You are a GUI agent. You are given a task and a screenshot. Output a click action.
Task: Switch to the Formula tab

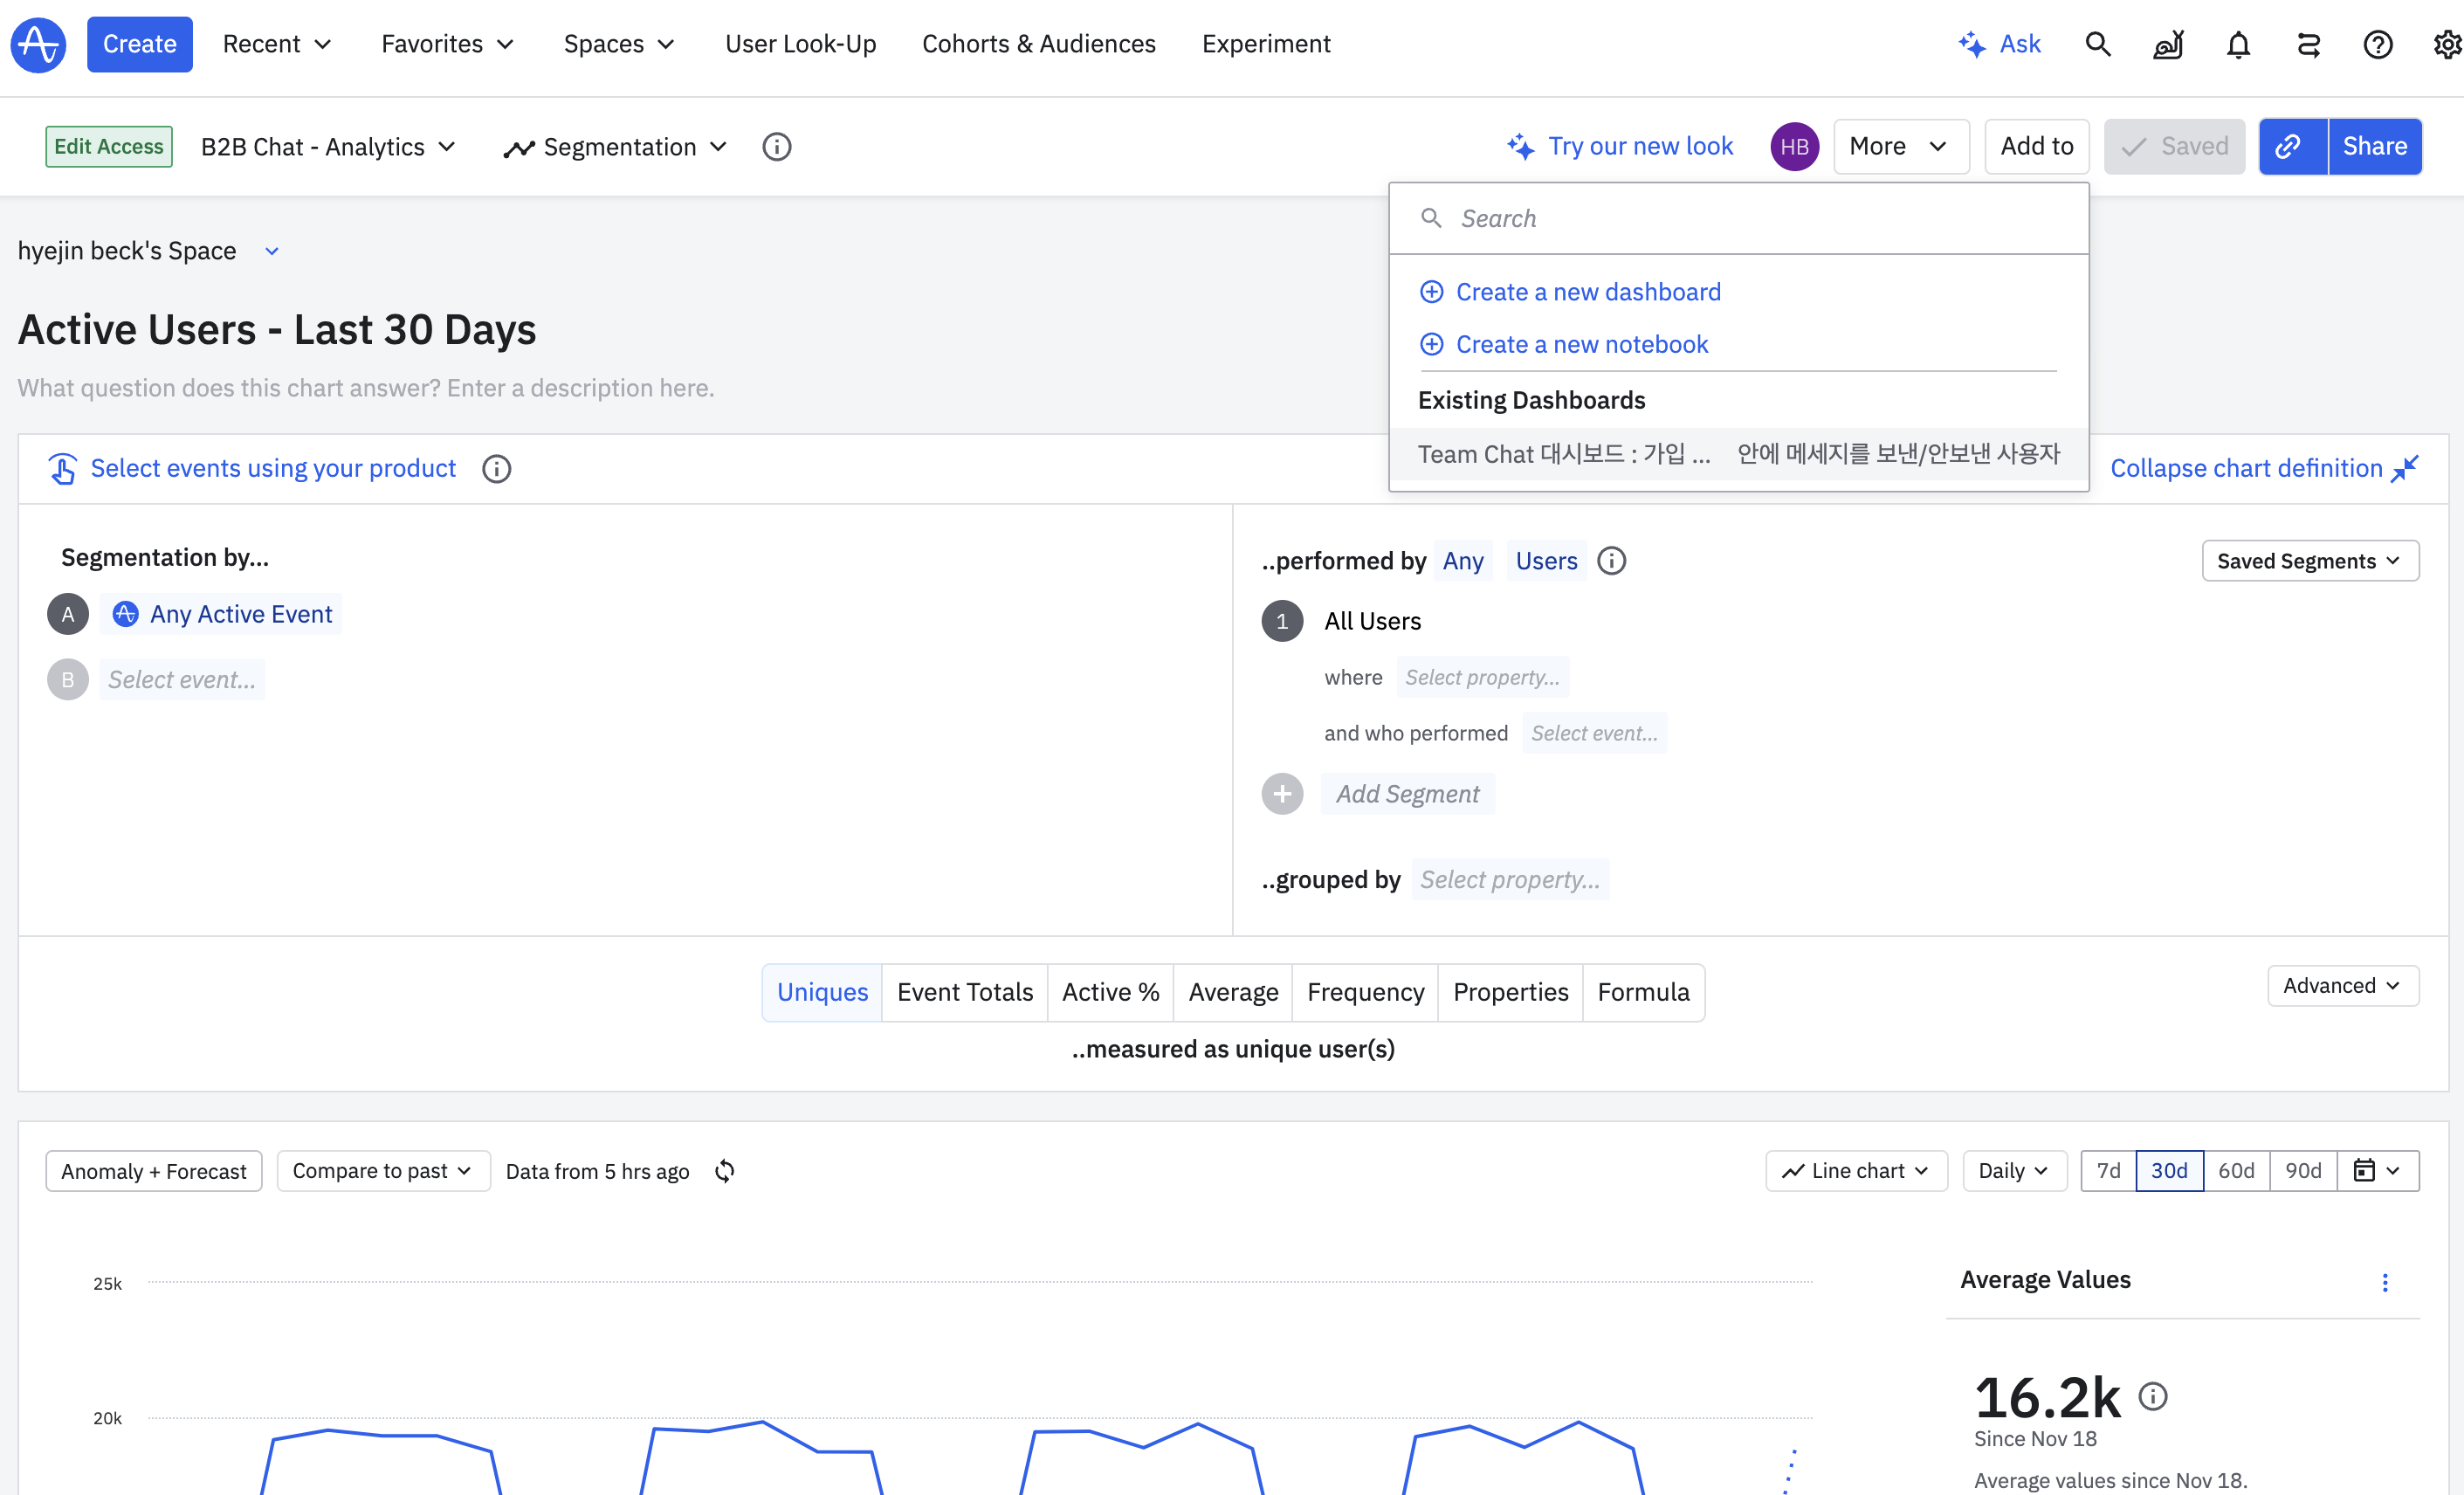(x=1643, y=992)
